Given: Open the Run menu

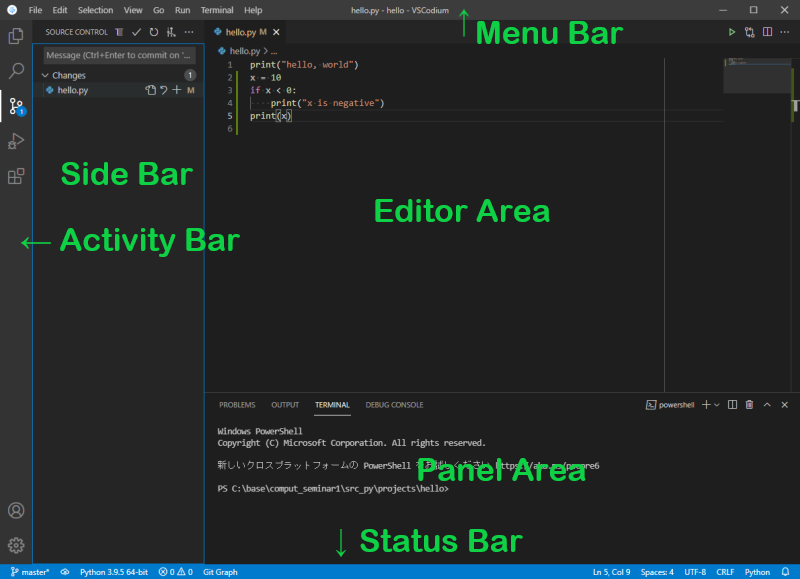Looking at the screenshot, I should 182,10.
